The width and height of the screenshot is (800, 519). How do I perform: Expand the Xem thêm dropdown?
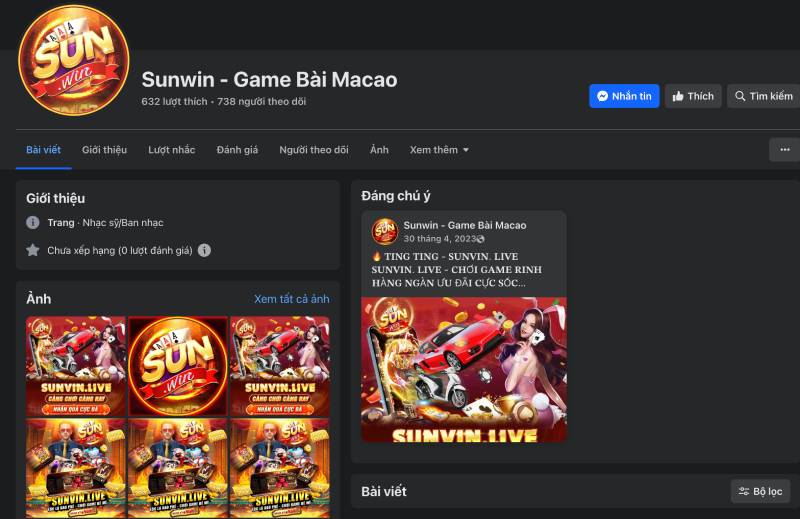point(439,150)
